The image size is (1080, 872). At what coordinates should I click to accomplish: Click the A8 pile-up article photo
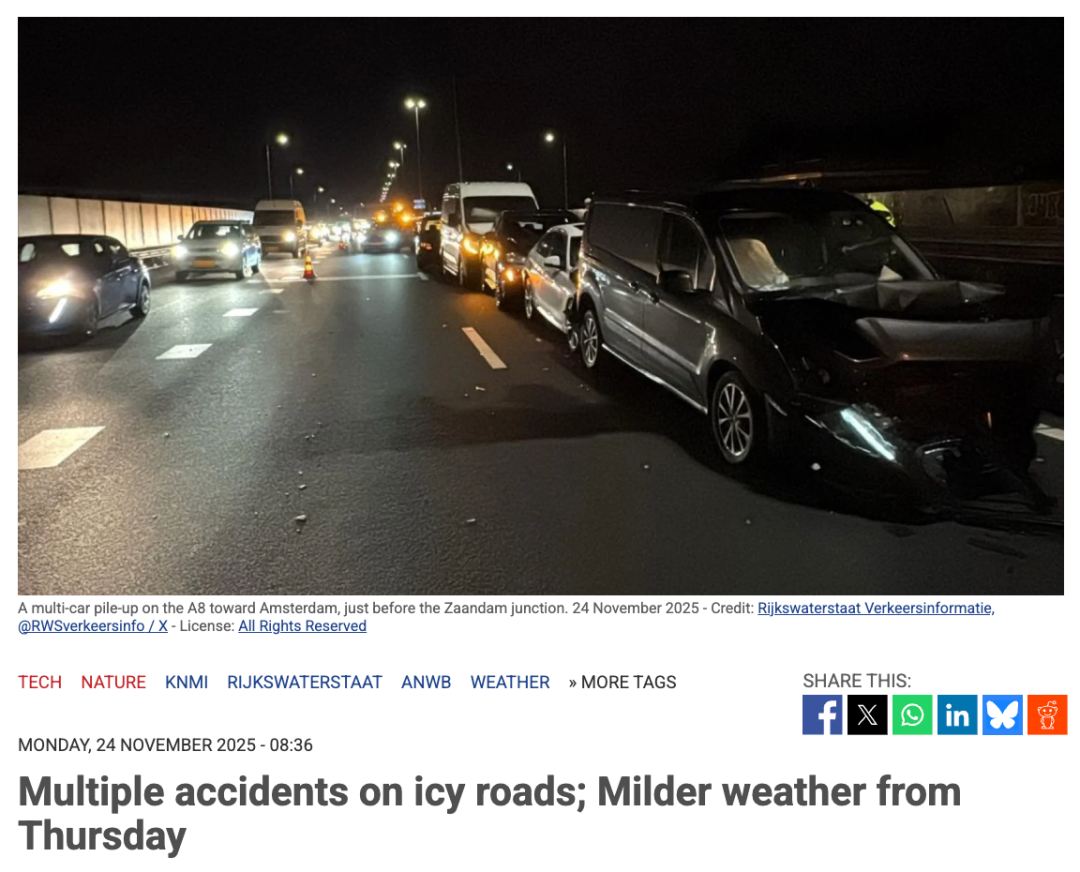coord(541,306)
